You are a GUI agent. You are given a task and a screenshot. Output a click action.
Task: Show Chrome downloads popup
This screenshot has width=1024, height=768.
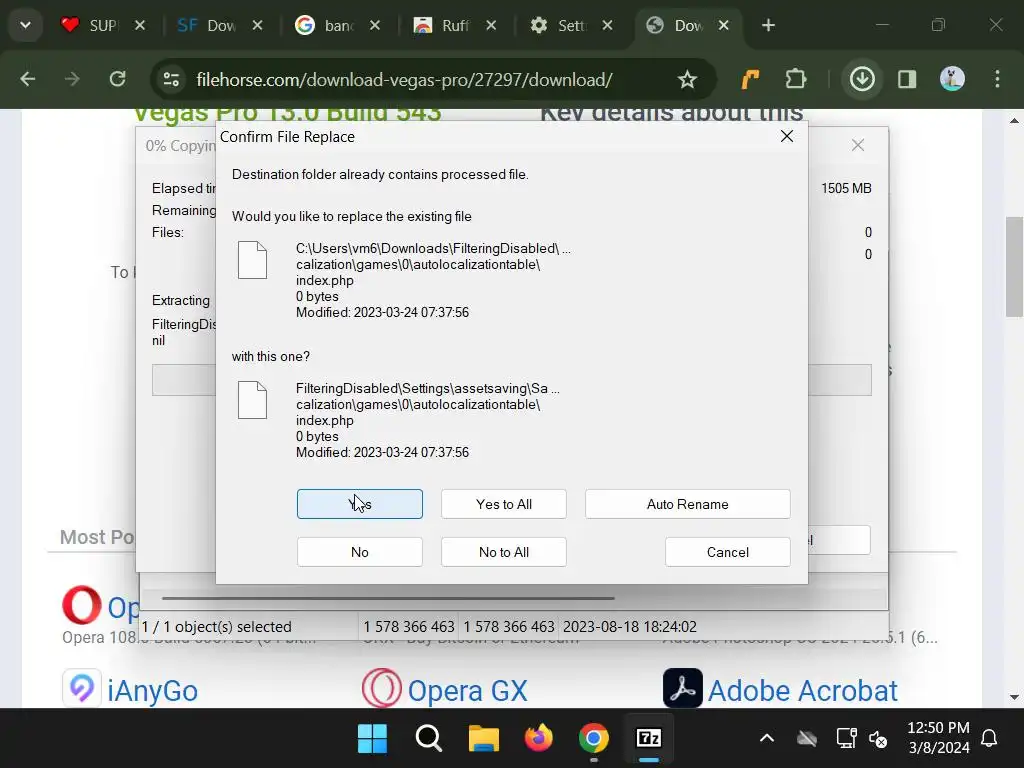pos(862,79)
